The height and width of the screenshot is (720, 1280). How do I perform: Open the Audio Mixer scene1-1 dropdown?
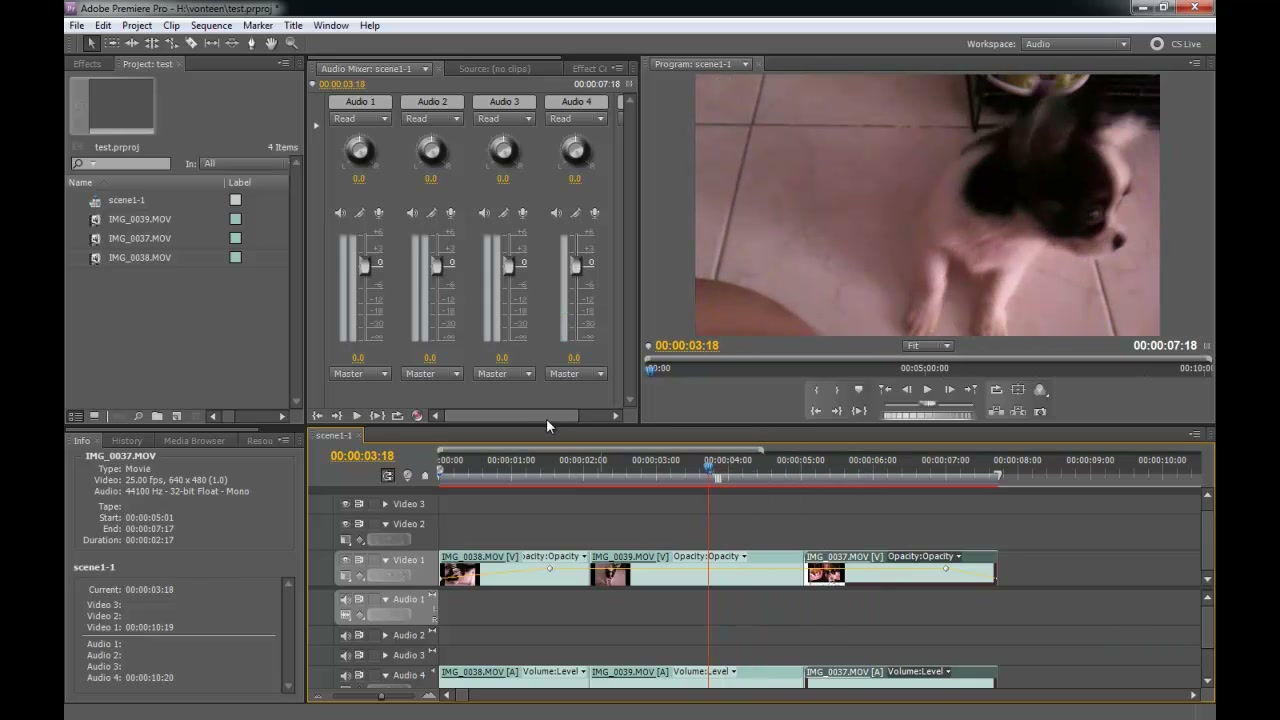pos(375,69)
